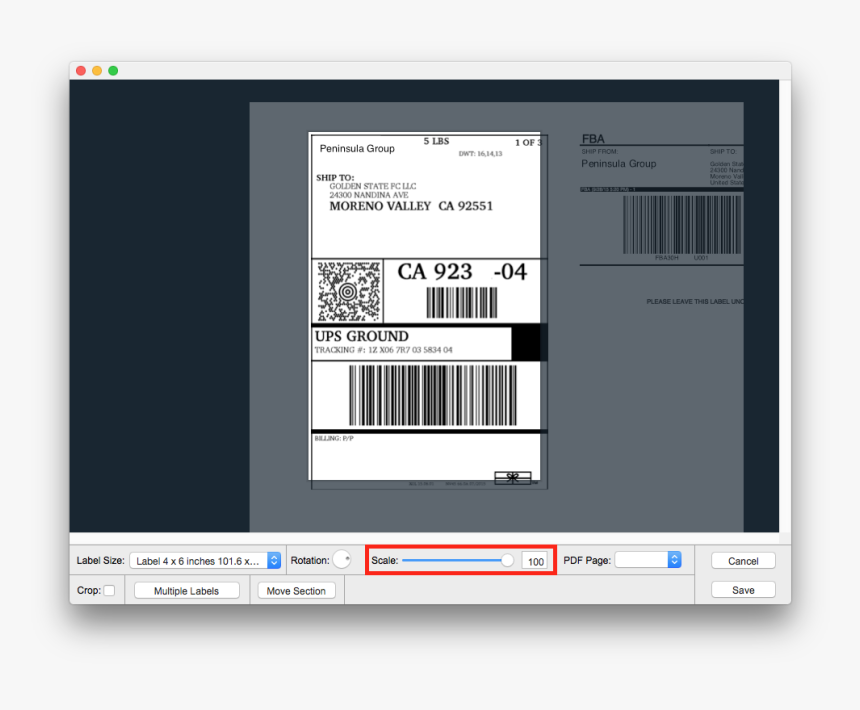Click the Scale value field showing 100

[535, 560]
